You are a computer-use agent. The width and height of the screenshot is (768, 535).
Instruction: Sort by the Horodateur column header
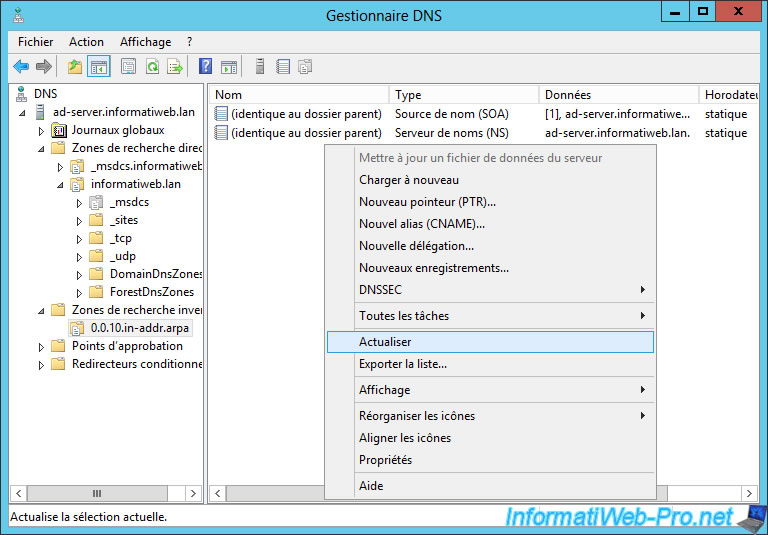click(729, 95)
